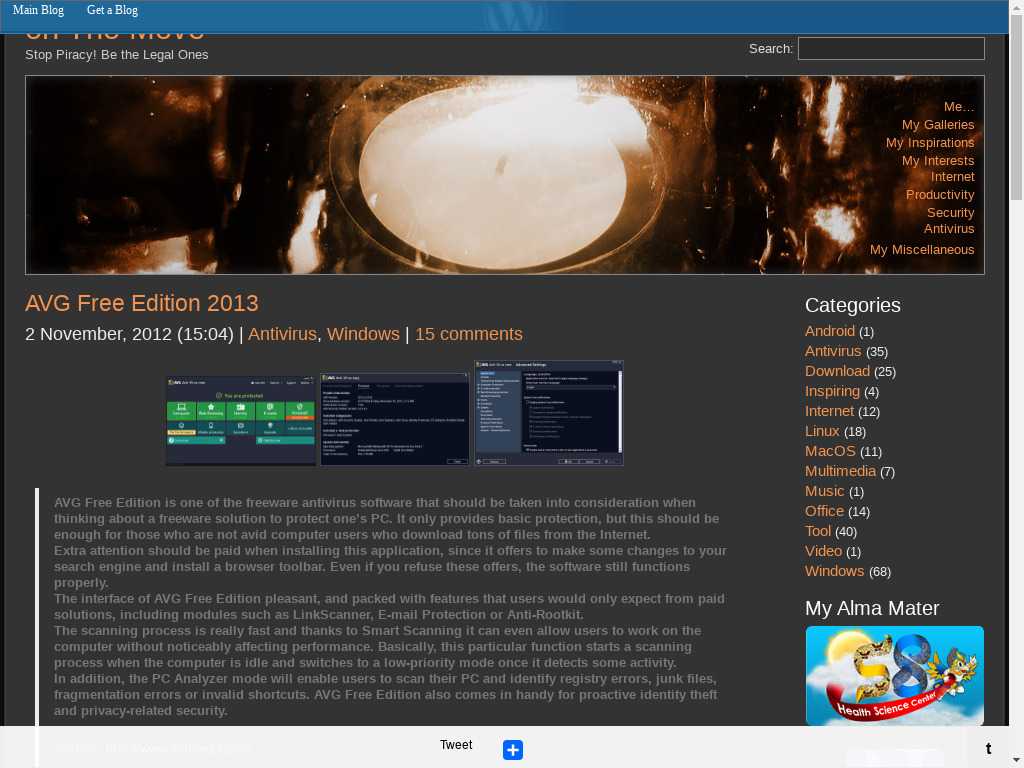Select the Linux category in the sidebar

click(822, 431)
